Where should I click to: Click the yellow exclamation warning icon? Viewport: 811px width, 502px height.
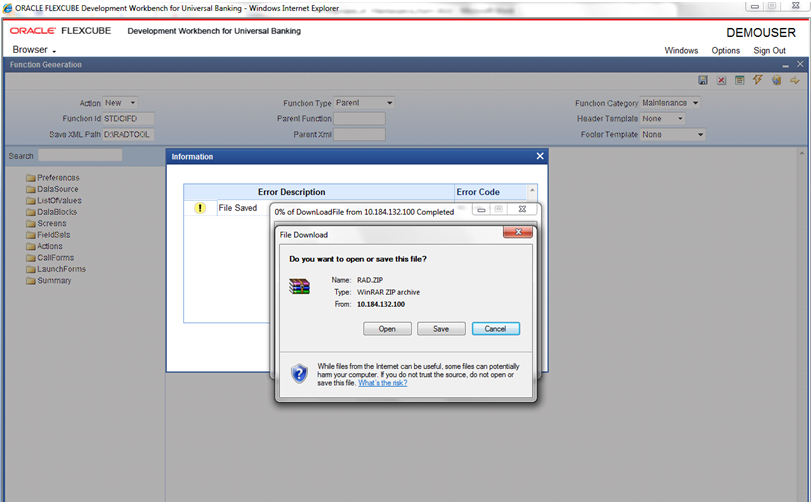pos(200,208)
